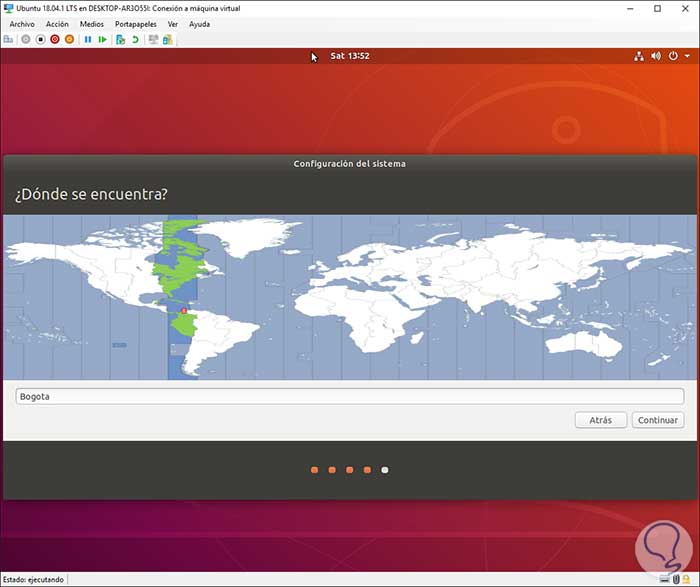Viewport: 700px width, 587px height.
Task: Click the Bogota location text field
Action: (350, 396)
